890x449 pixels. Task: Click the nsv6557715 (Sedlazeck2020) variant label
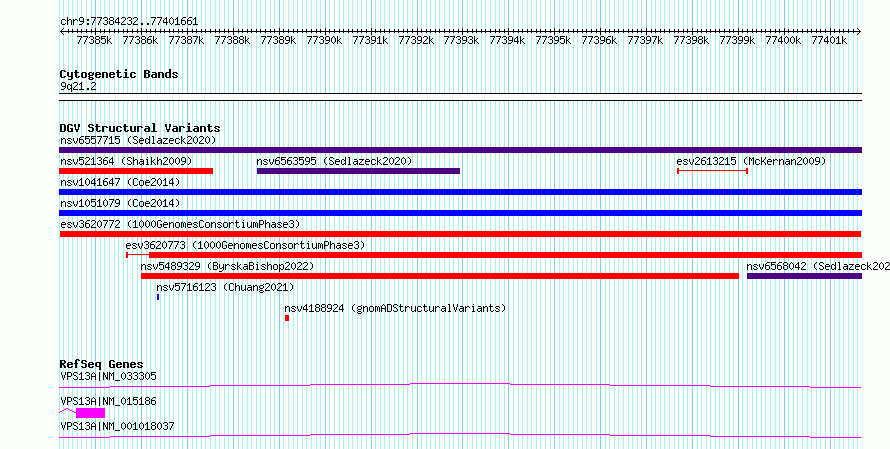click(138, 140)
